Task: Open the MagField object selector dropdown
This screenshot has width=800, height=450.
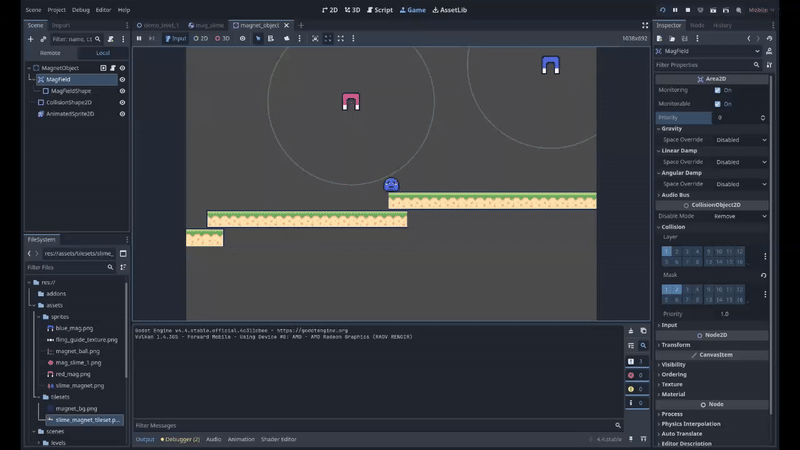Action: (x=708, y=51)
